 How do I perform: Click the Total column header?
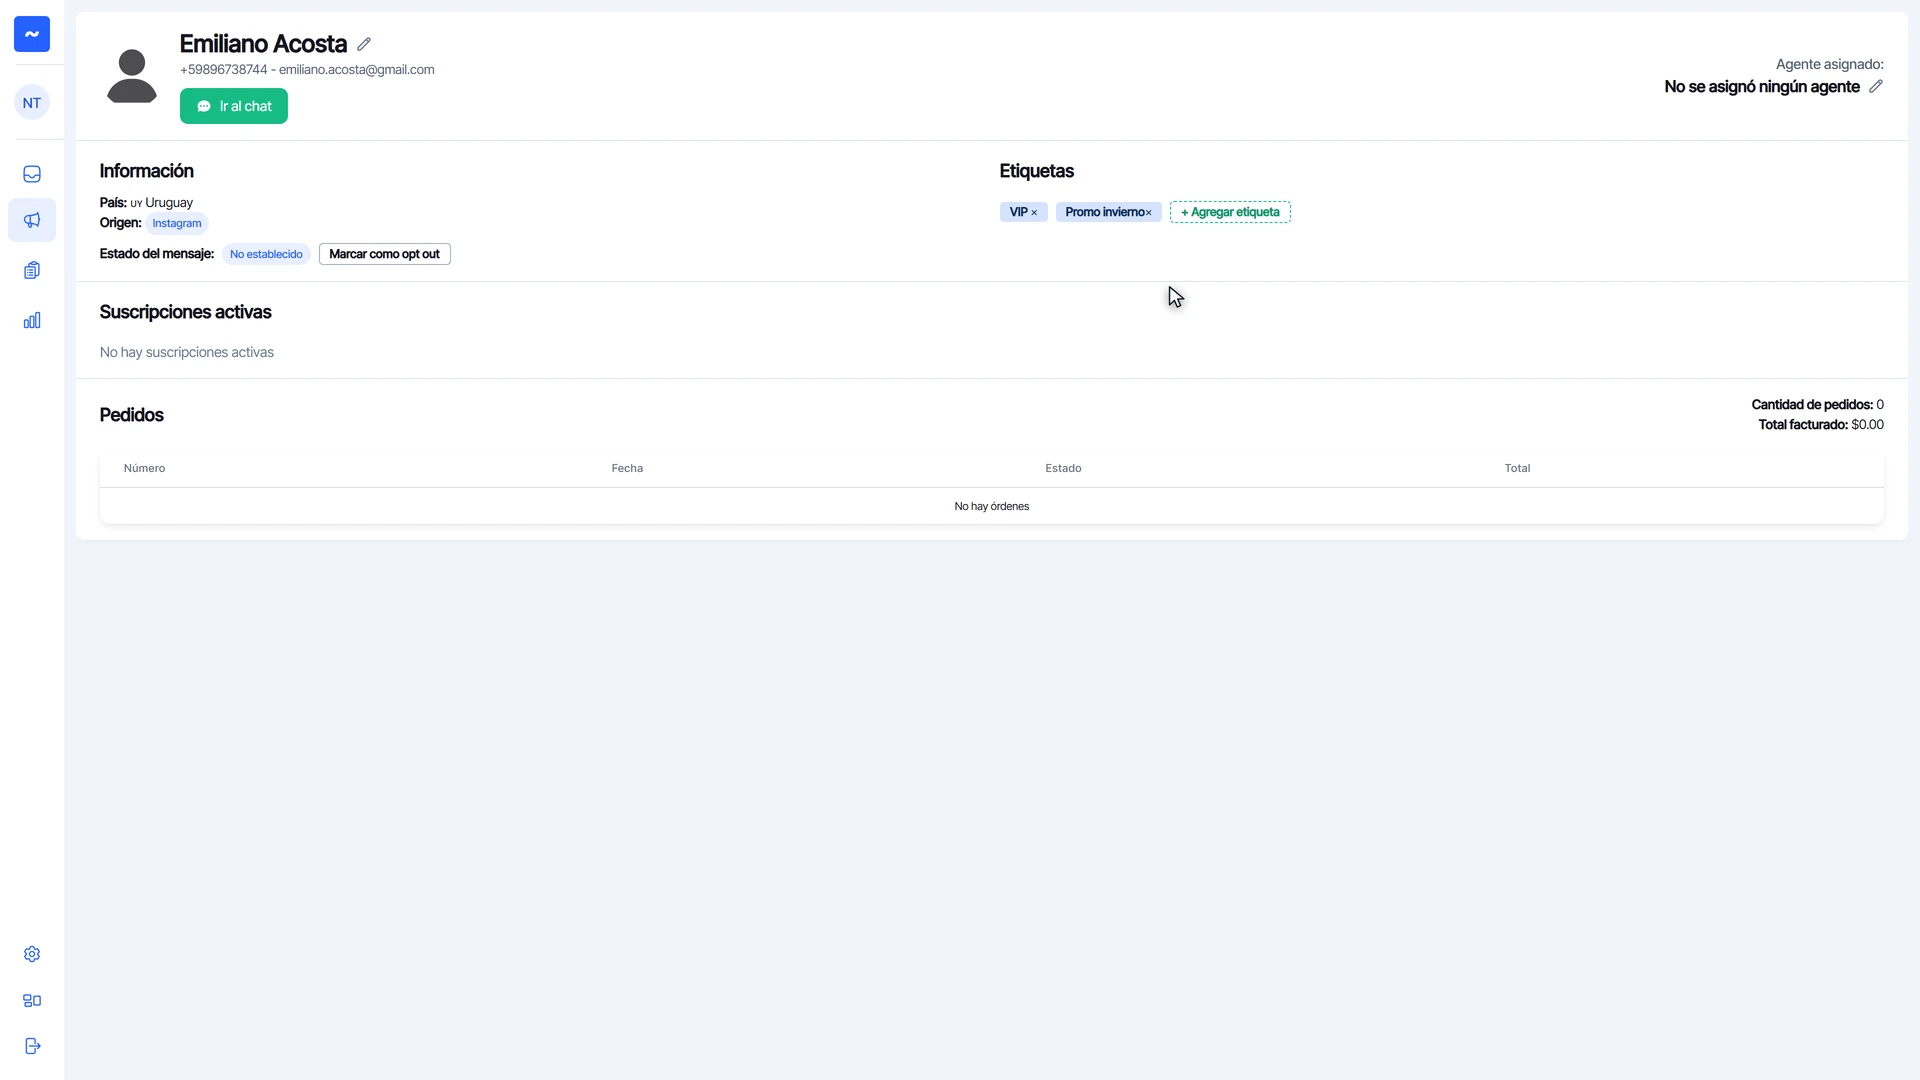pos(1517,468)
